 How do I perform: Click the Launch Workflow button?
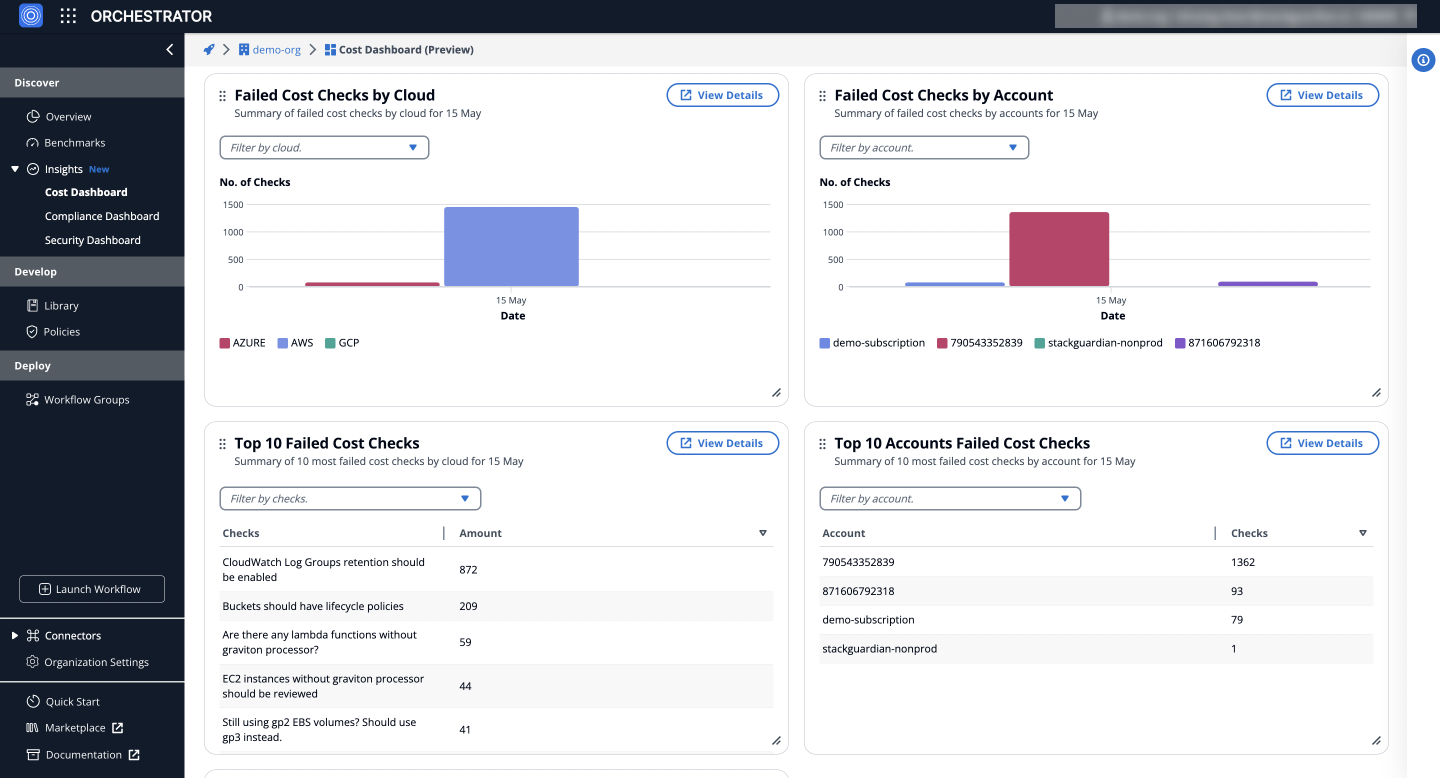(91, 588)
